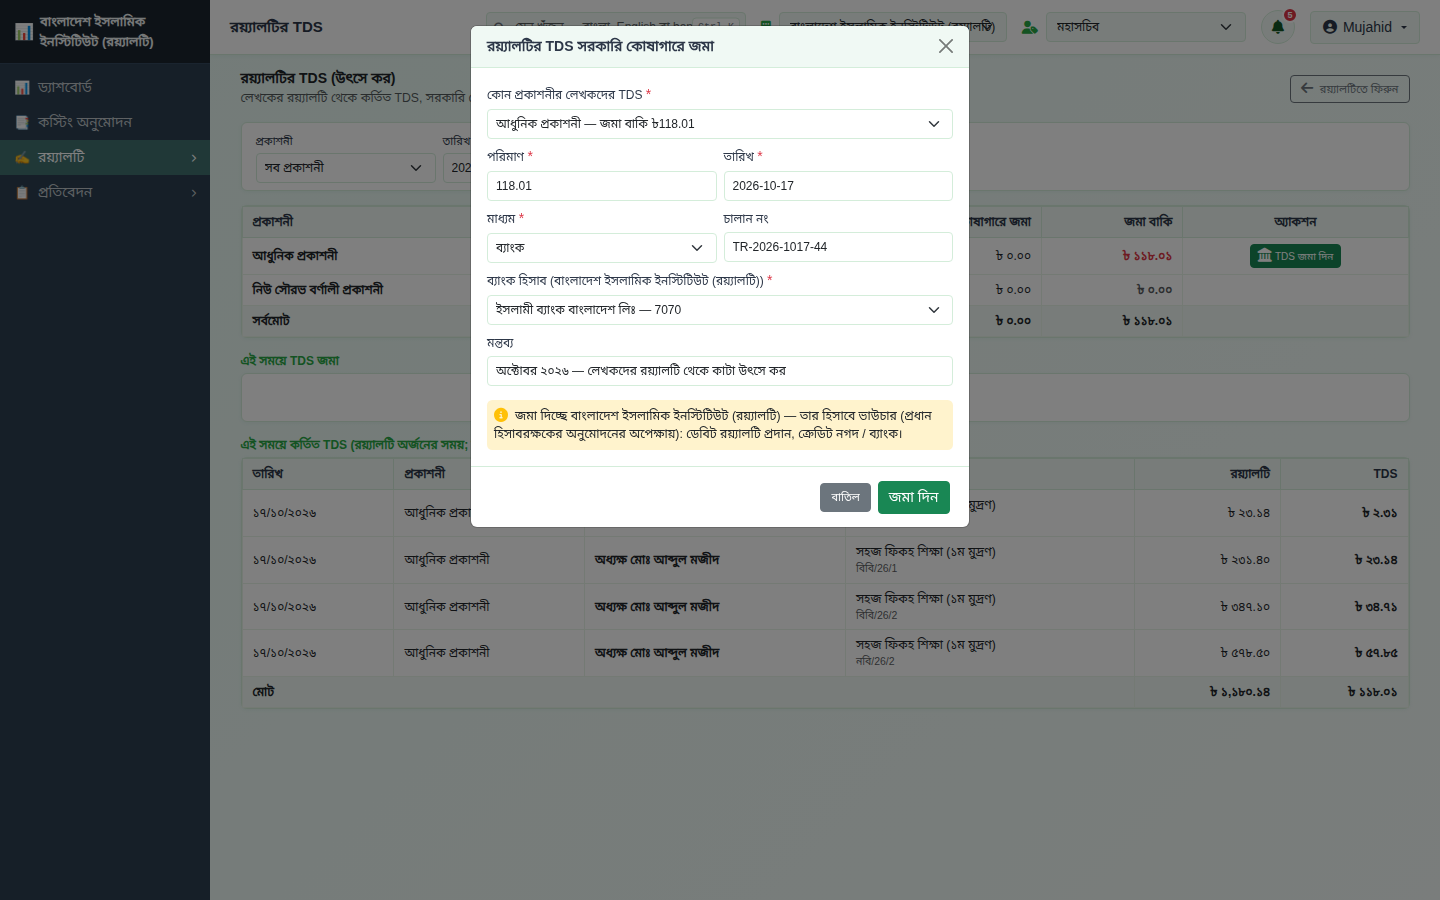Screen dimensions: 1440x900
Task: Click the প্রতিবেদন clipboard icon
Action: [x=22, y=193]
